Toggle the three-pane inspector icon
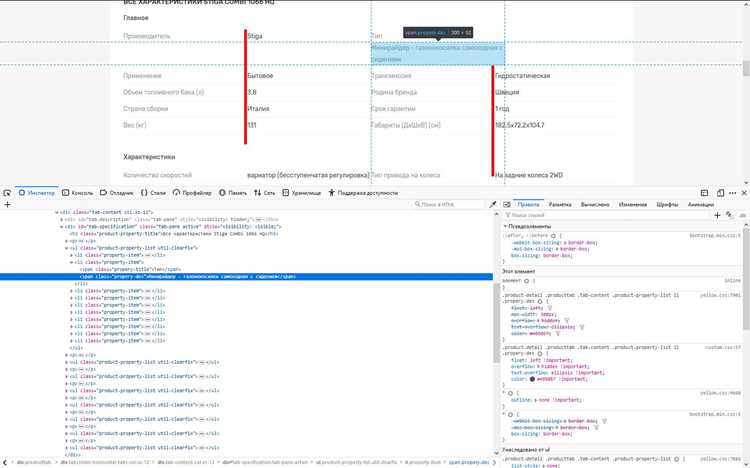Screen dimensions: 750x468 [507, 204]
